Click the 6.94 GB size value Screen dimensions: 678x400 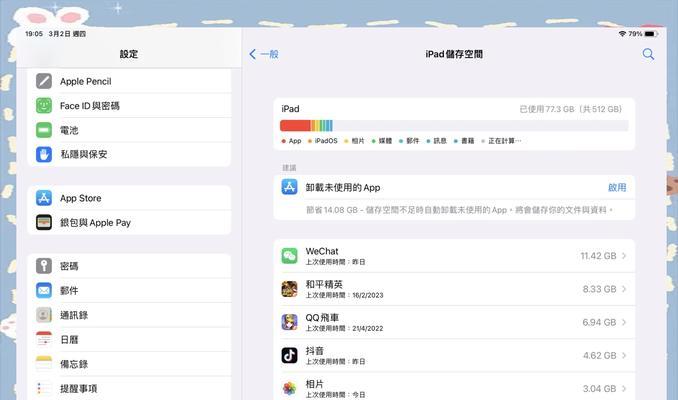point(599,322)
